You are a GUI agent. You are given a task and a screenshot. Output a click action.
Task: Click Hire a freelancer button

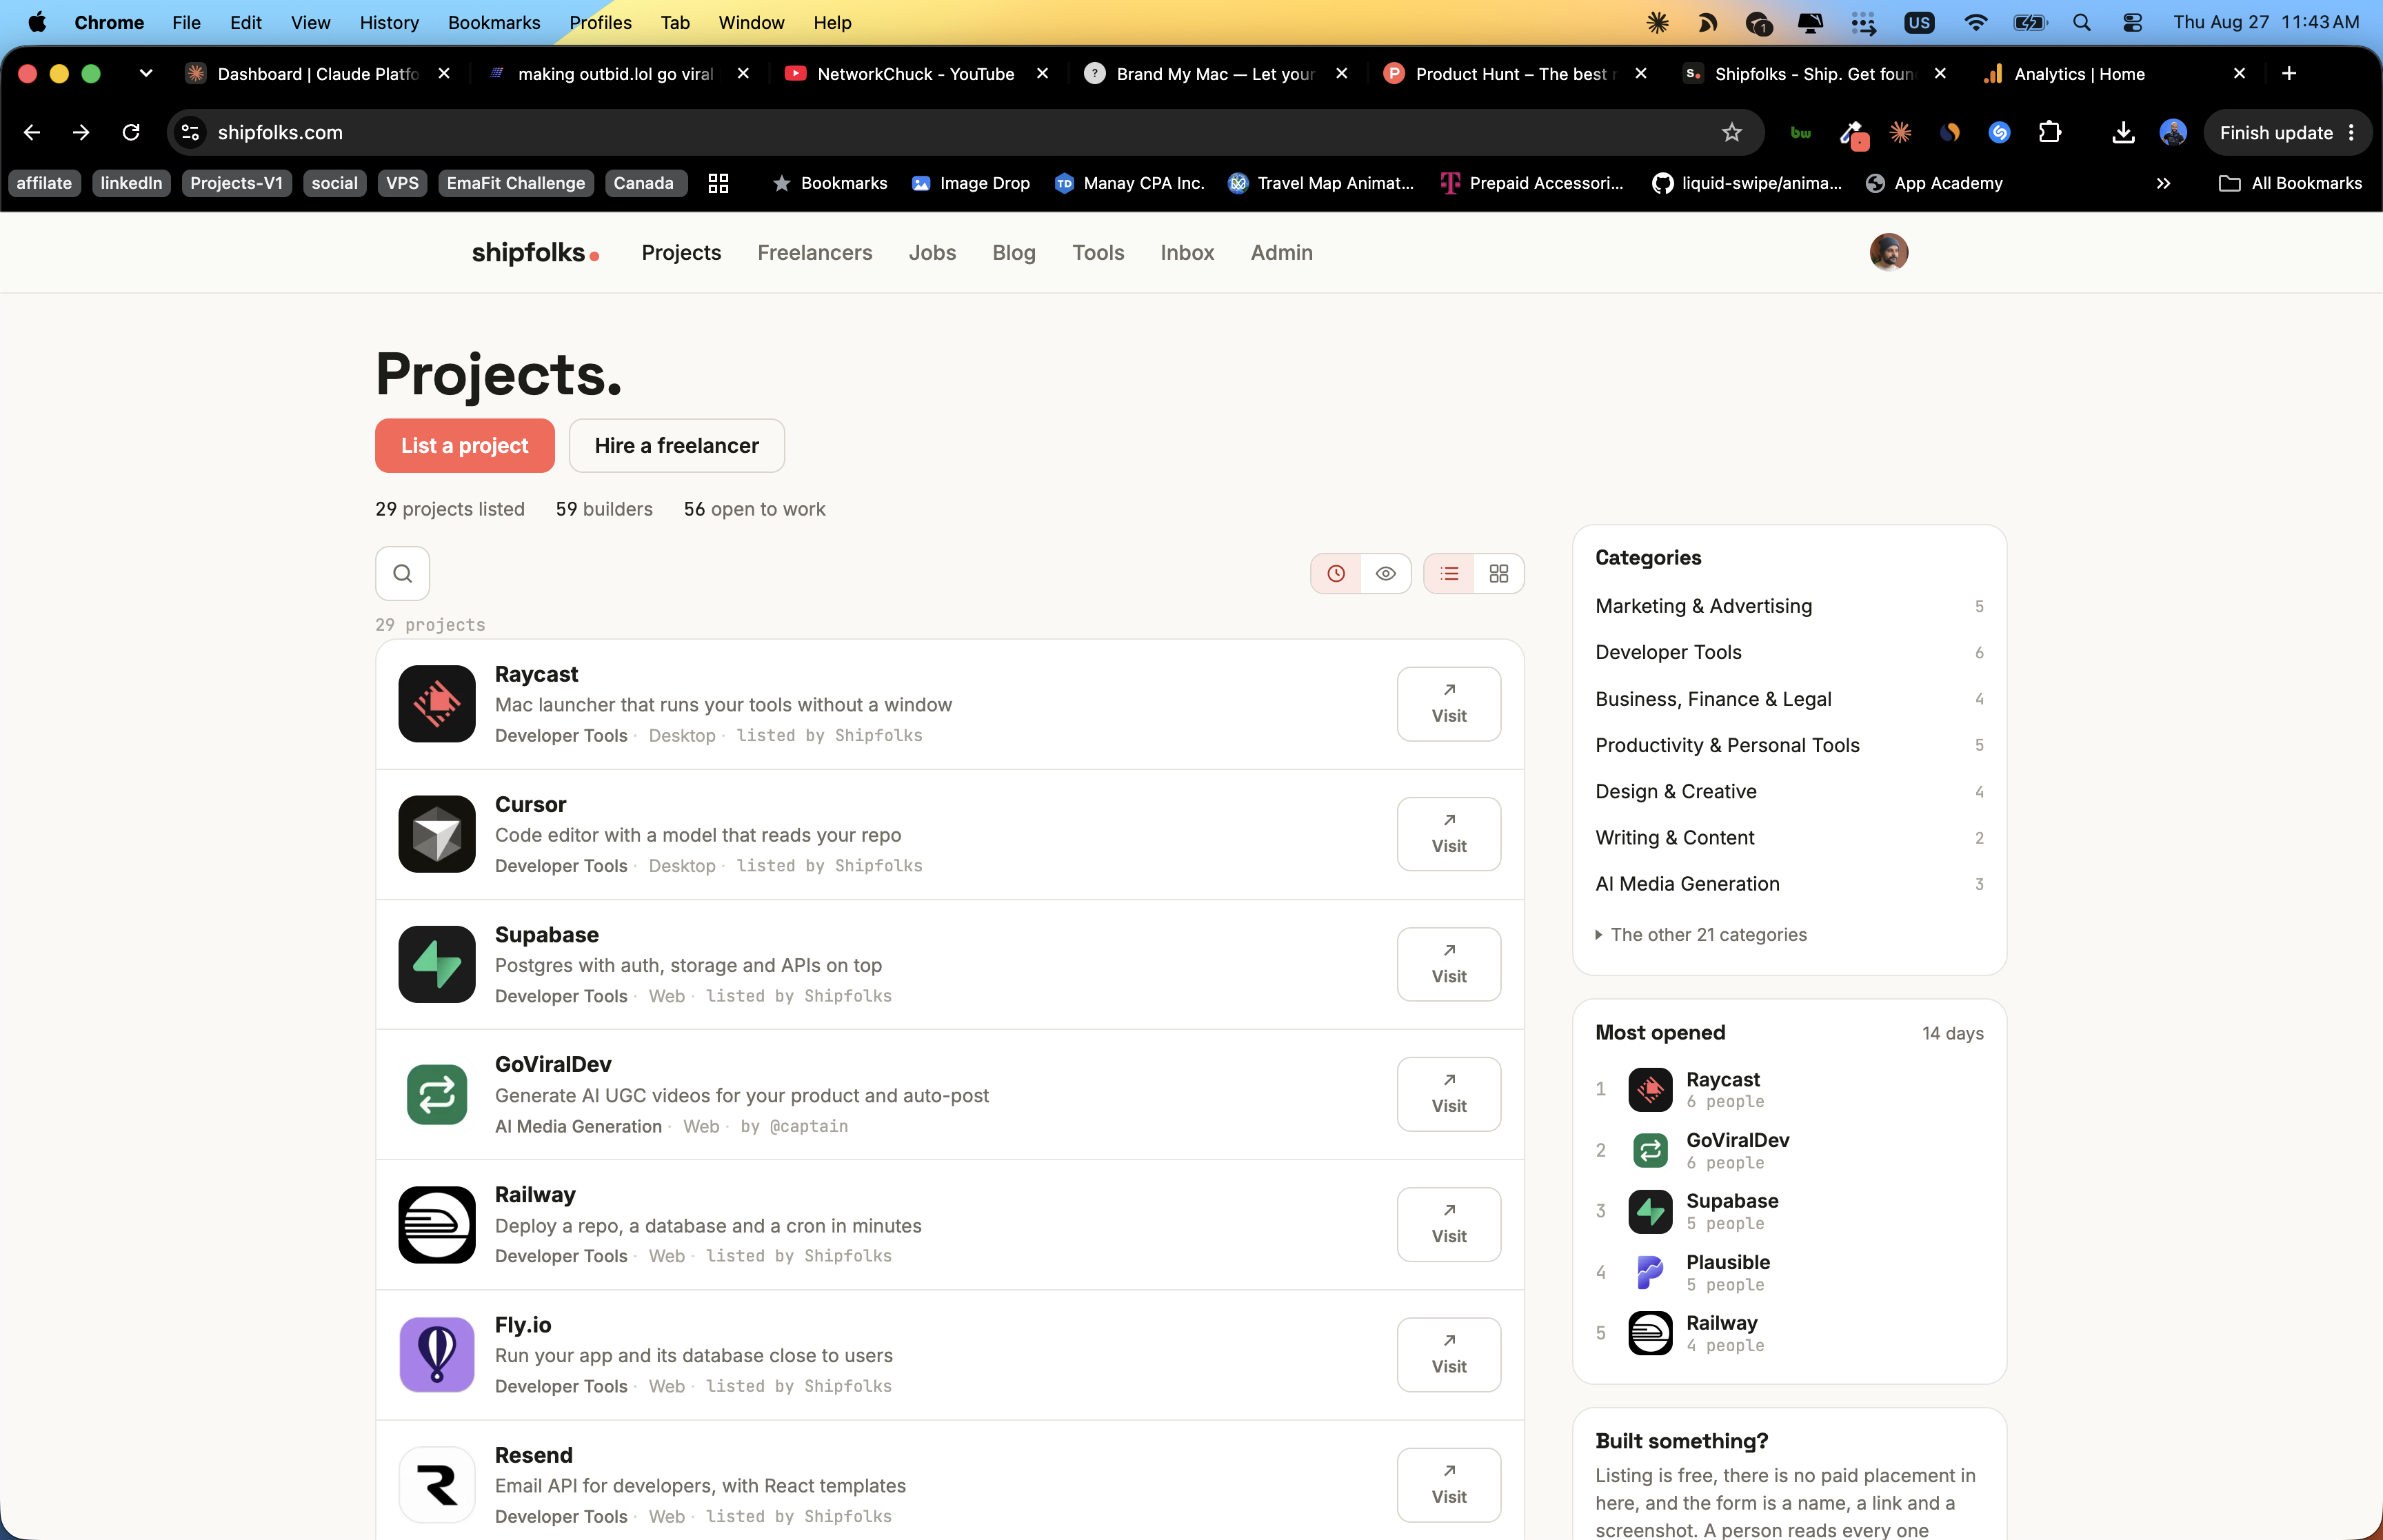click(x=676, y=445)
